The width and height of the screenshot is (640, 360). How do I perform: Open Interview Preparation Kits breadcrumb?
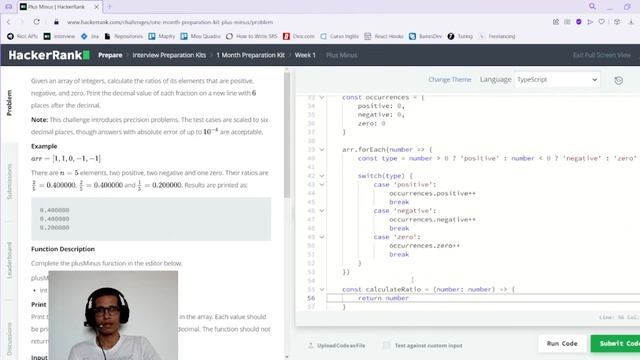click(x=169, y=55)
